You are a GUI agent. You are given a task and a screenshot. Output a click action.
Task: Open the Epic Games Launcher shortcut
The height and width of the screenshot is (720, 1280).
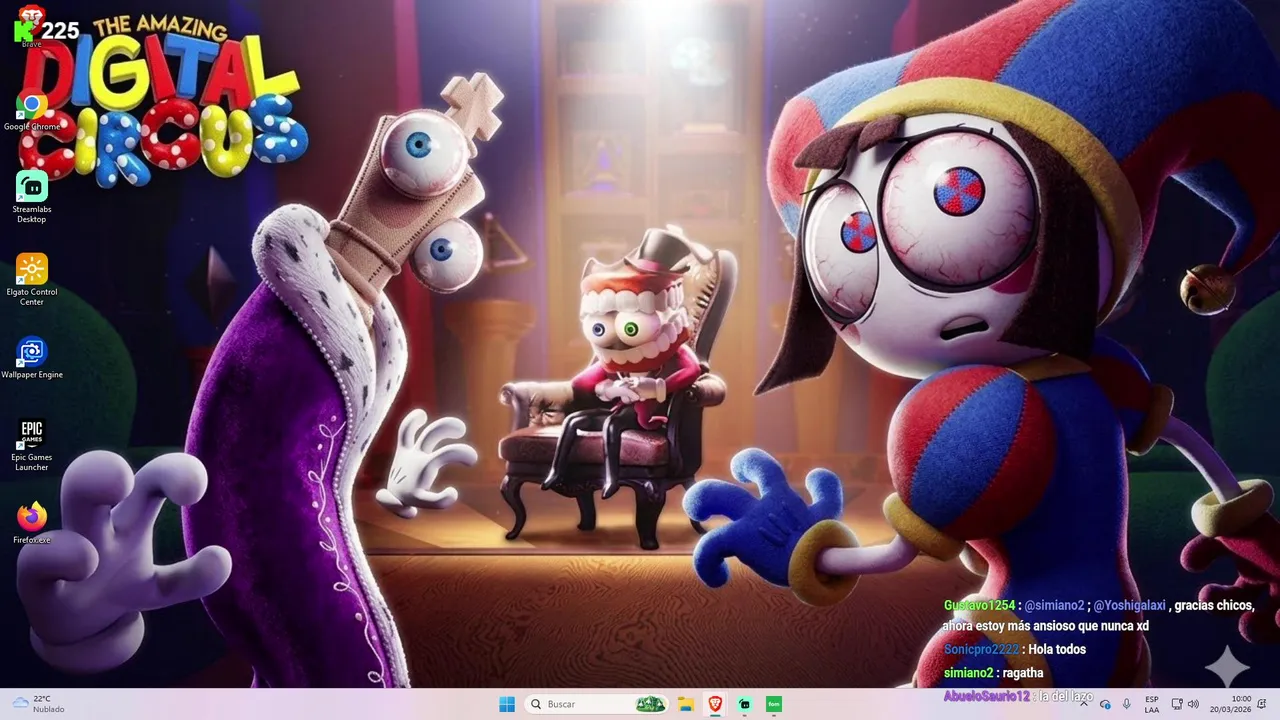[32, 445]
